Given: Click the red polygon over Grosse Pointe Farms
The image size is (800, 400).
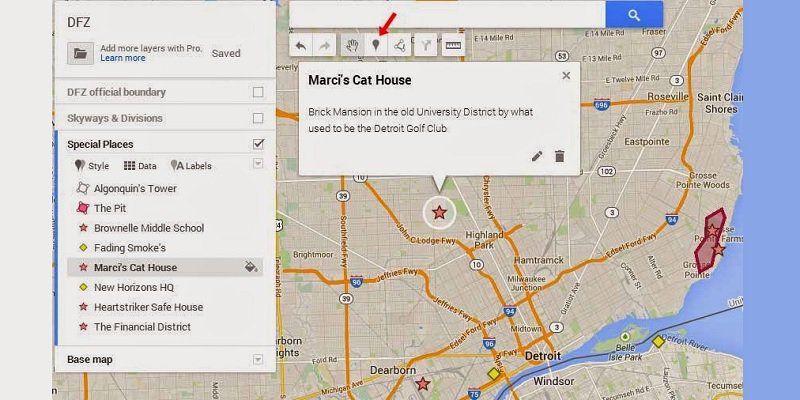Looking at the screenshot, I should [710, 240].
